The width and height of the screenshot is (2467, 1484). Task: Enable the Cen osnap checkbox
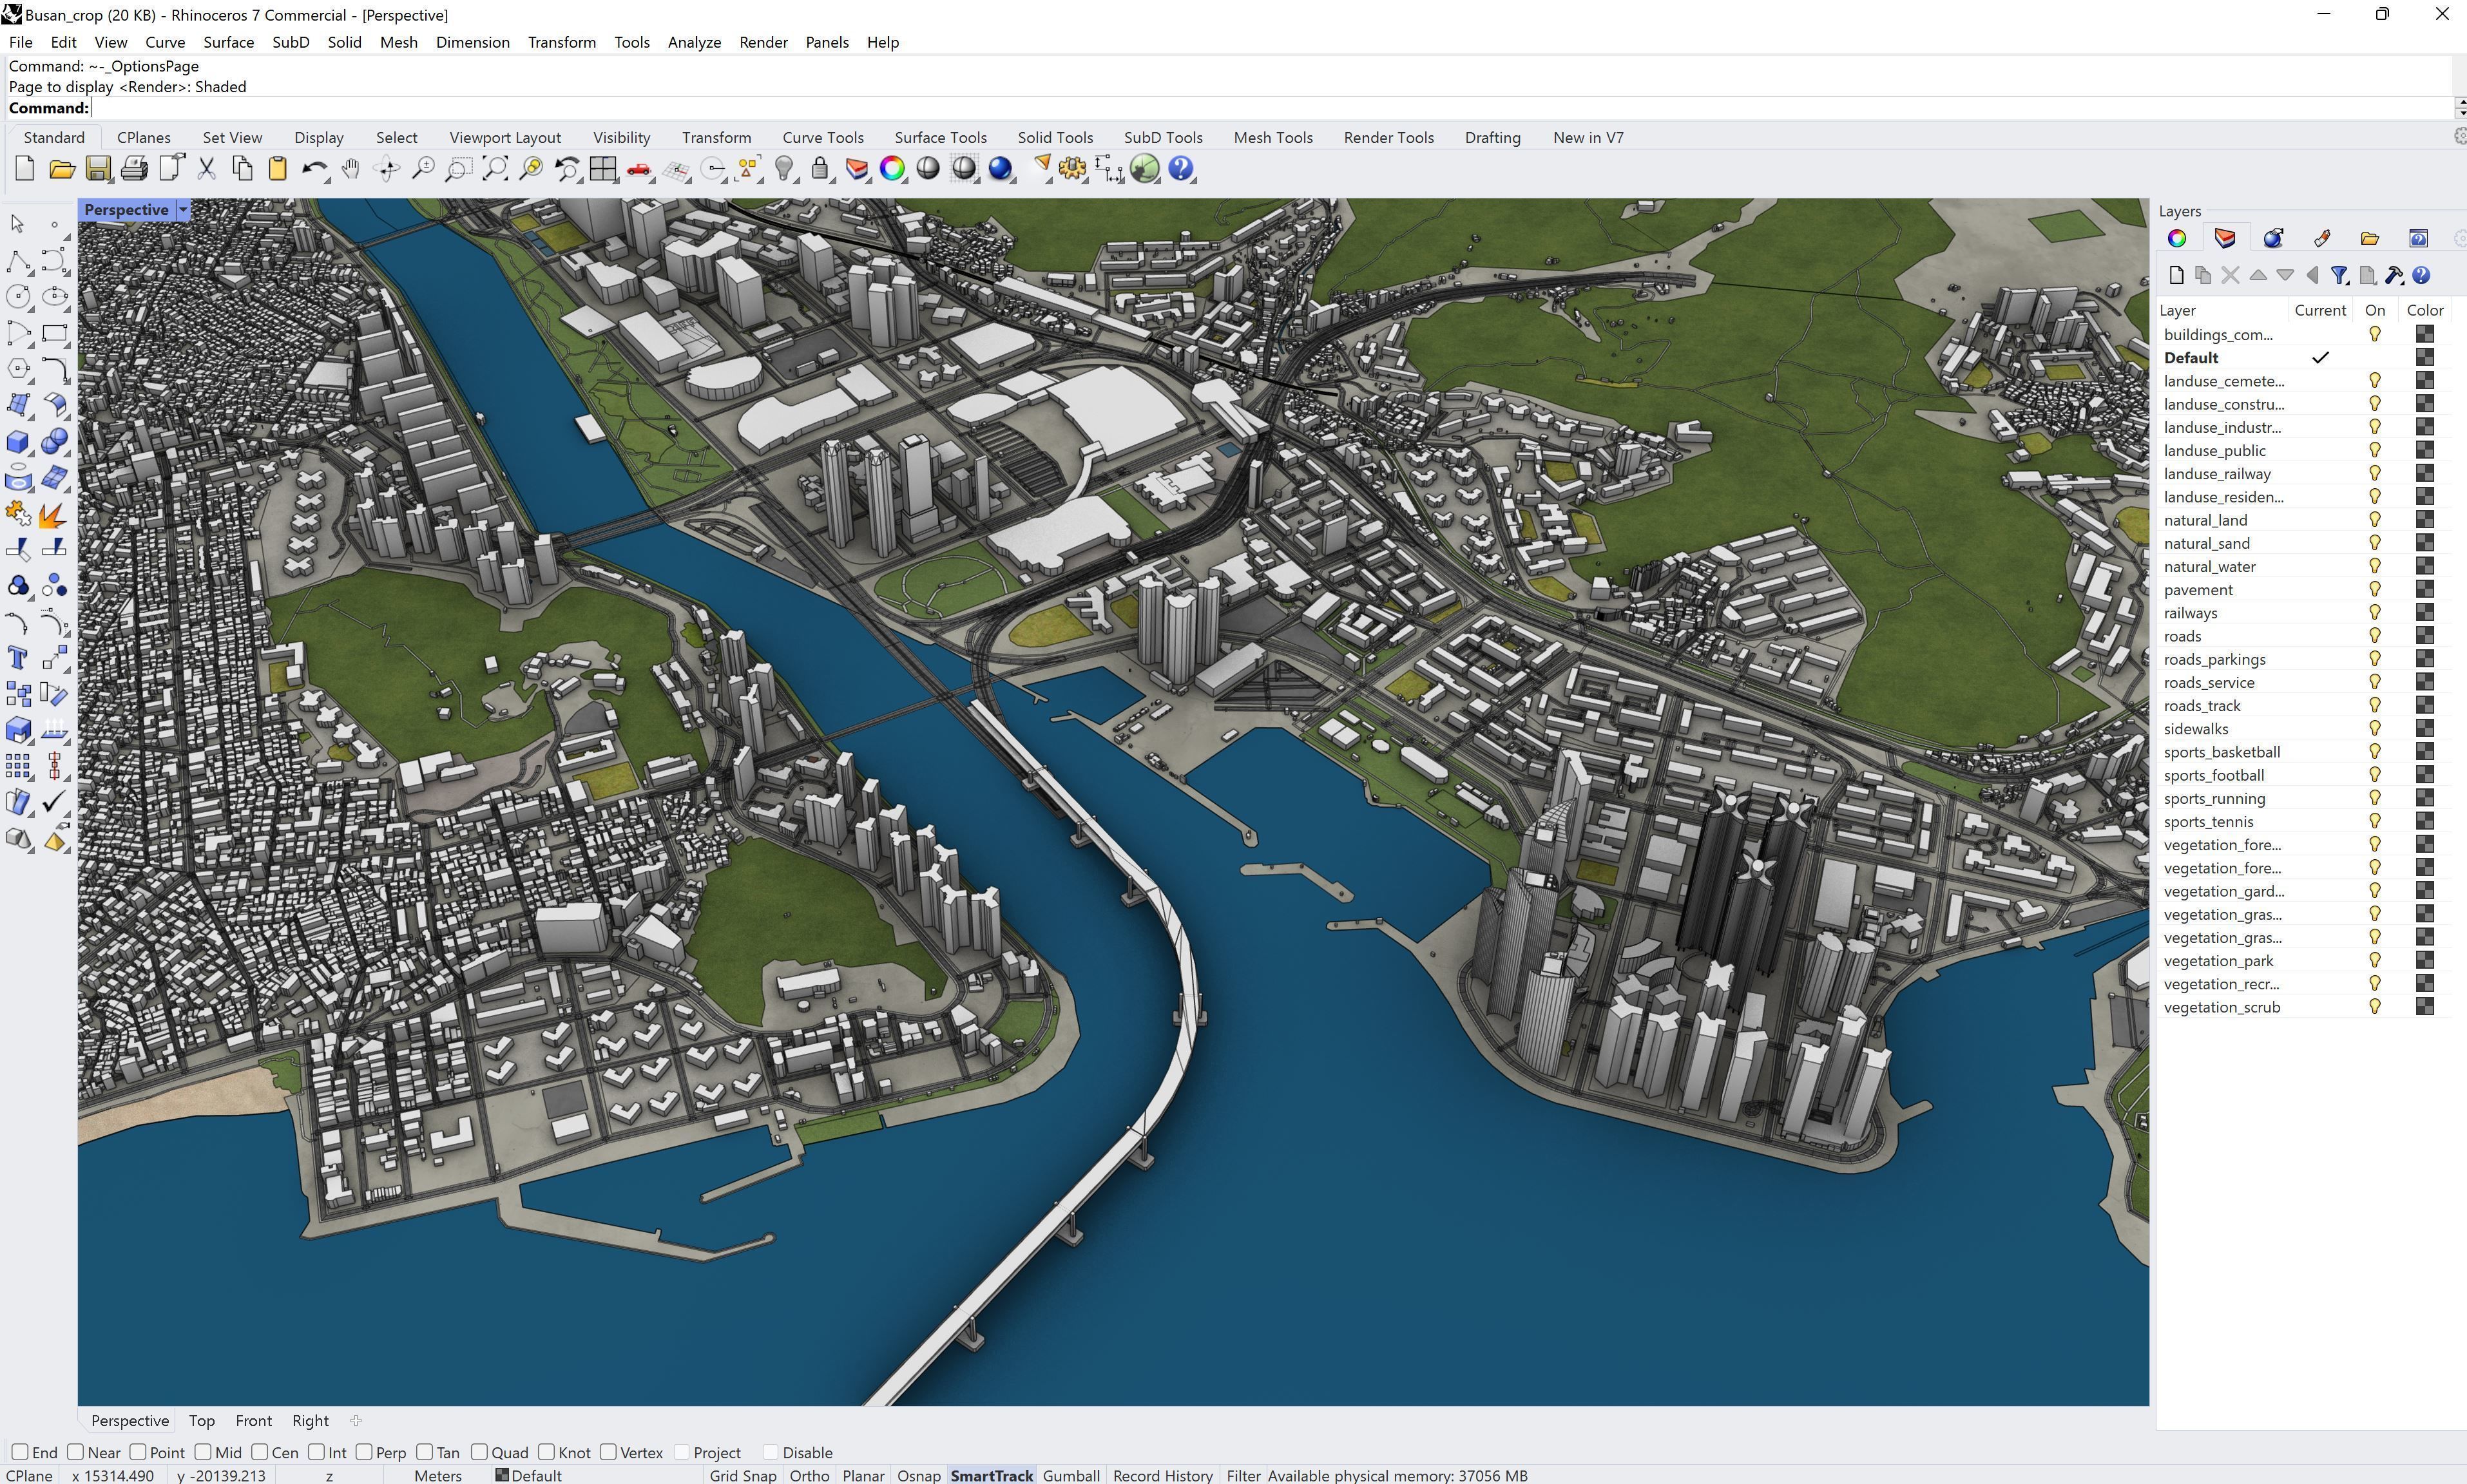pyautogui.click(x=260, y=1452)
